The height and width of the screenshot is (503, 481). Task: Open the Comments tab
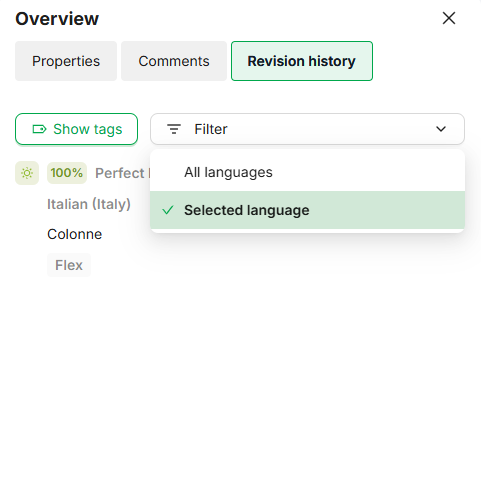(174, 61)
